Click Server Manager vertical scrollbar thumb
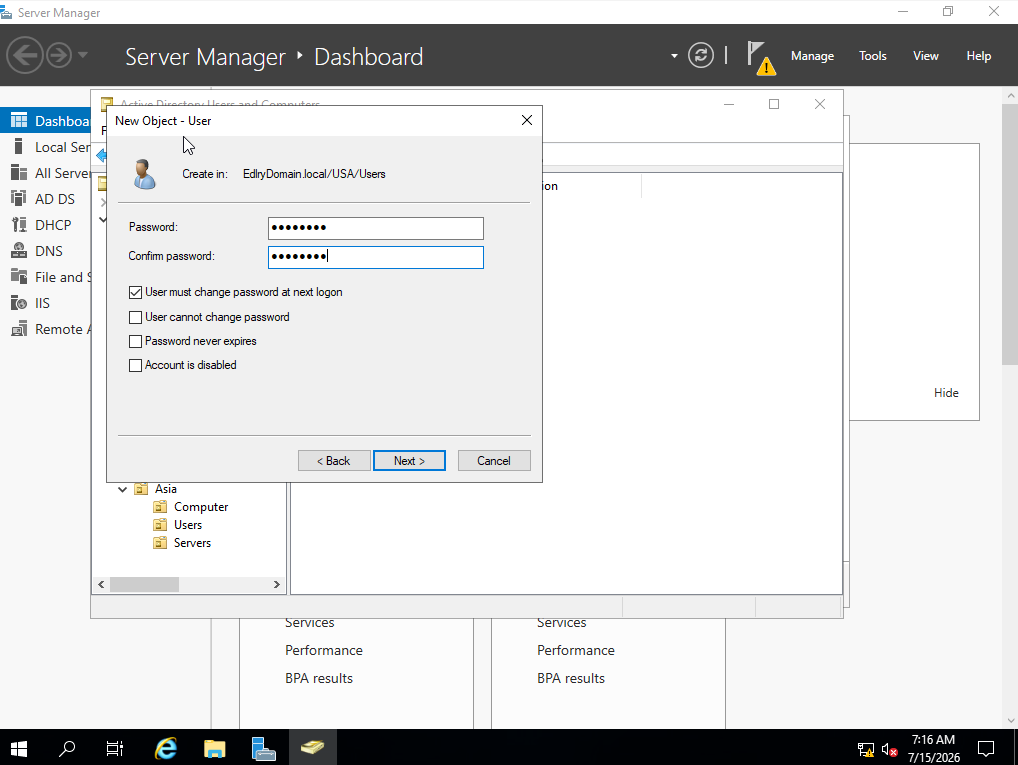 1010,234
